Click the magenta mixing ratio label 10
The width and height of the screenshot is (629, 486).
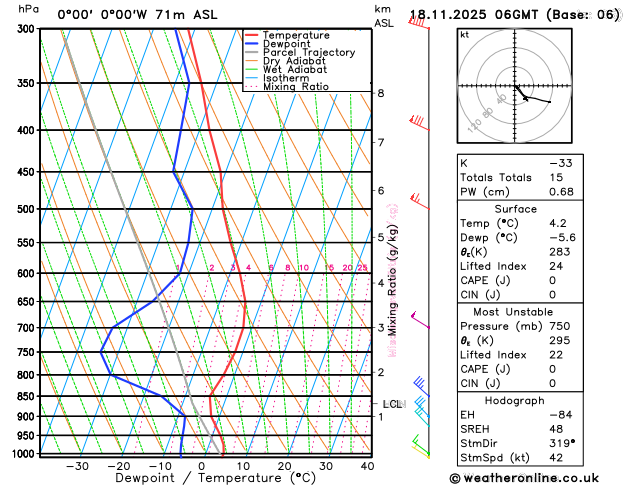304,267
